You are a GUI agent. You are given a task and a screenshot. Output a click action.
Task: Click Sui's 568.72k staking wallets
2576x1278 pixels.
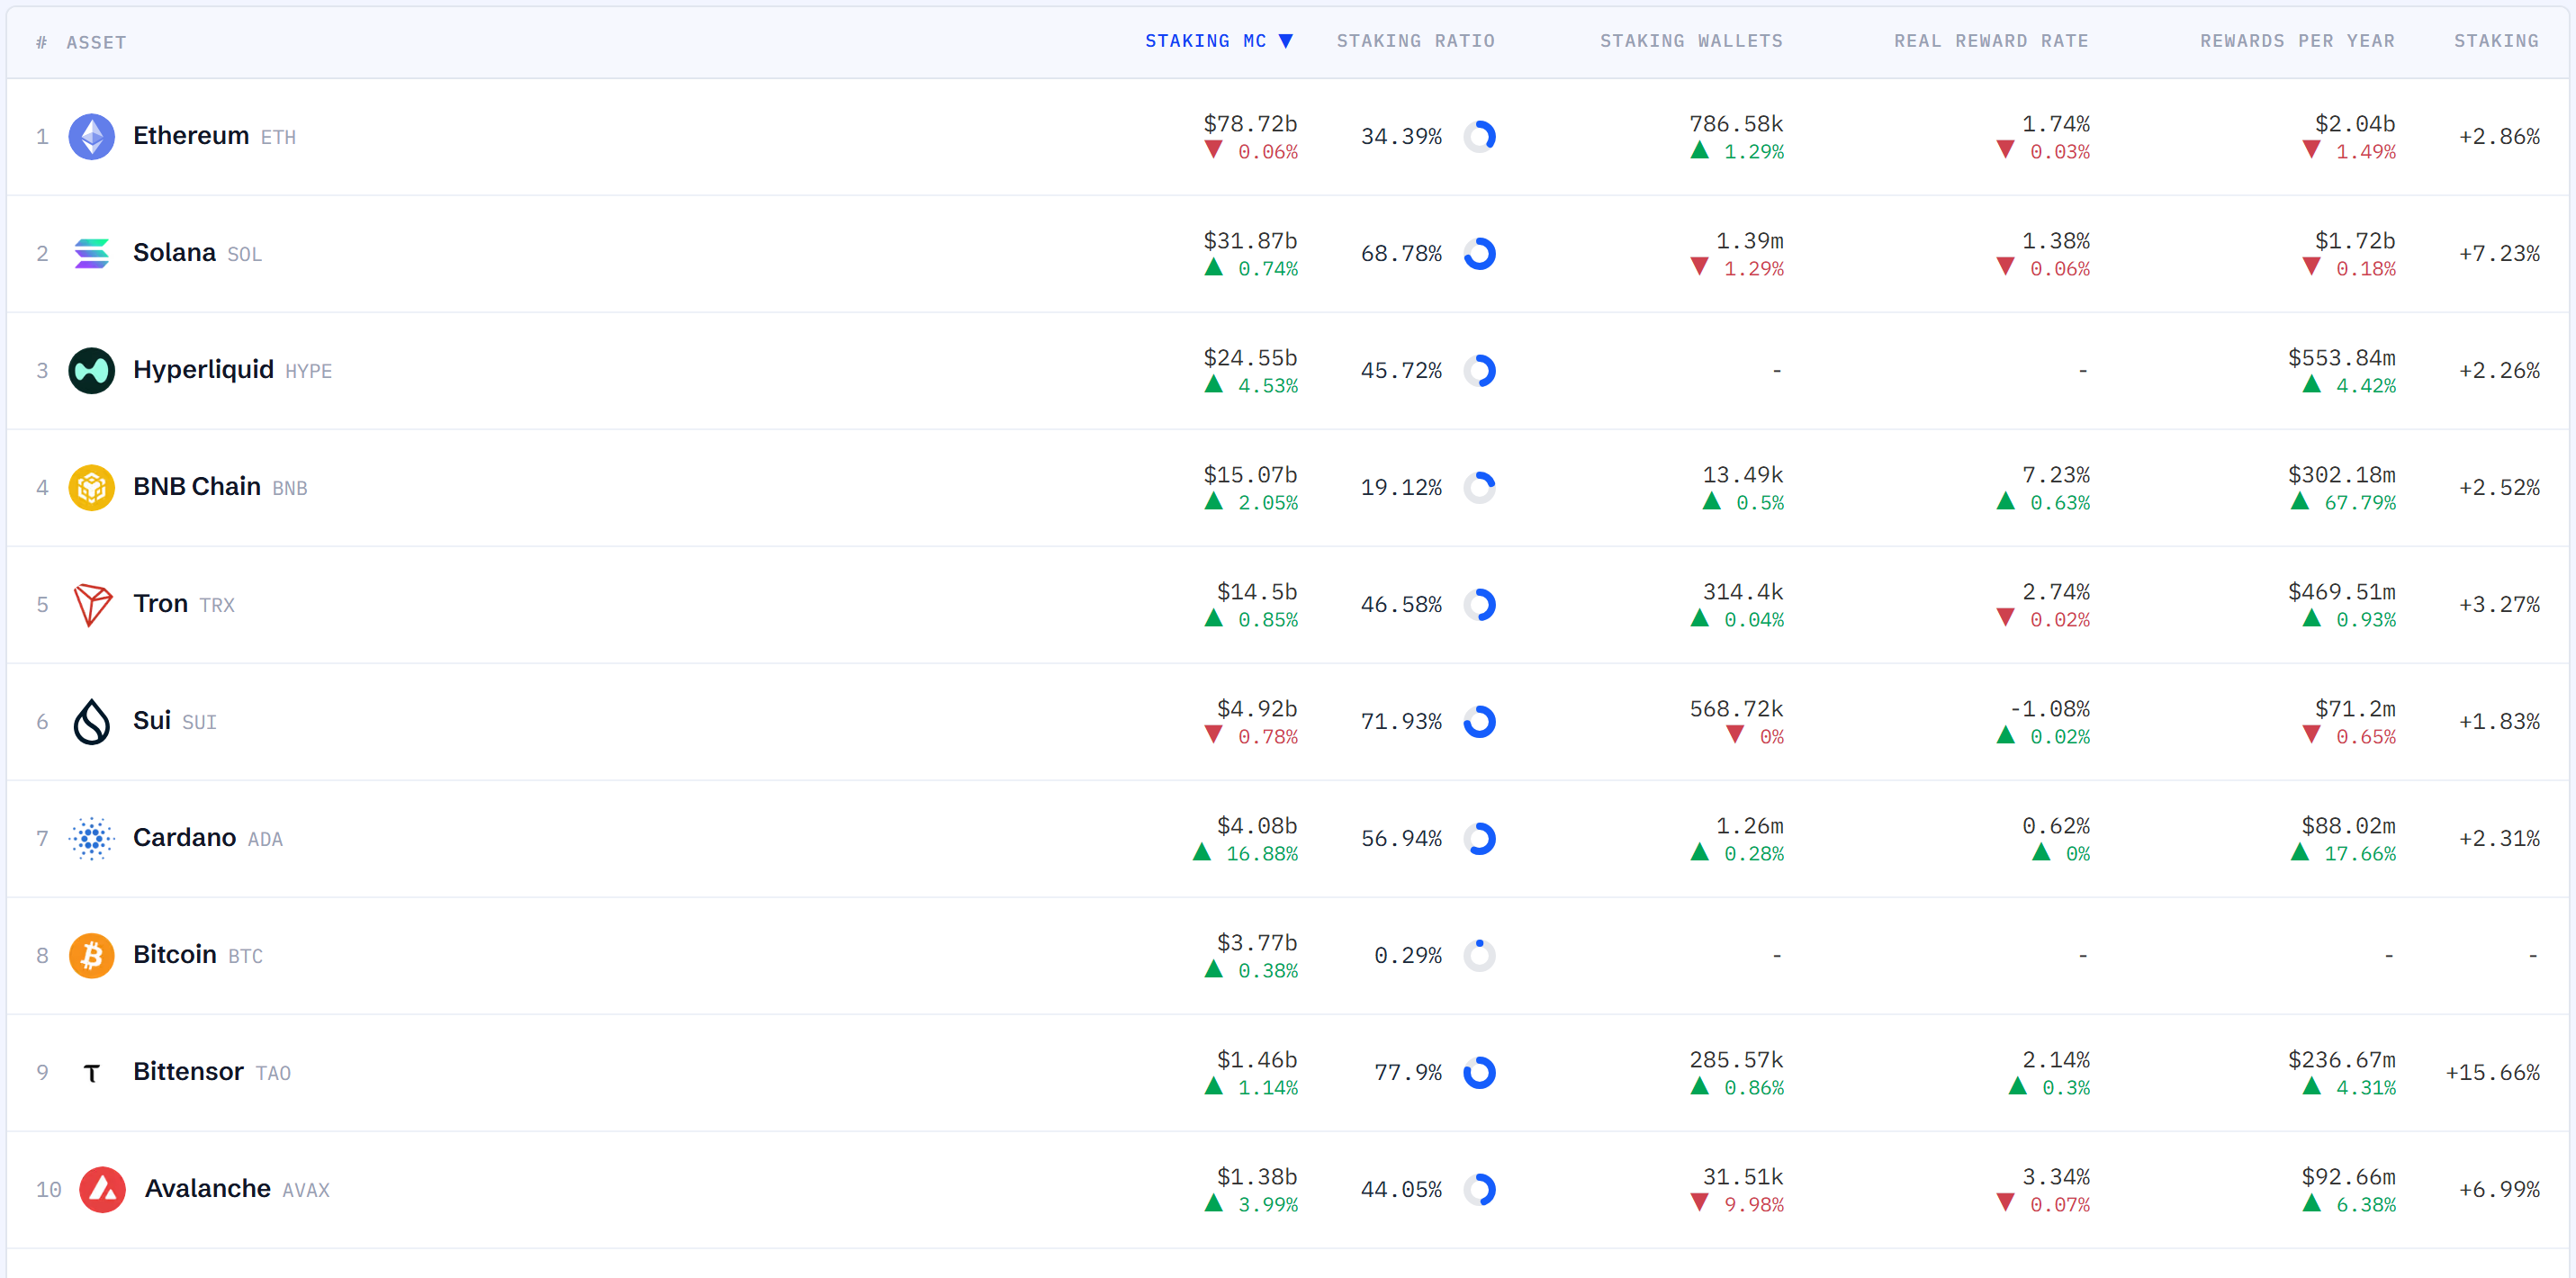pyautogui.click(x=1736, y=709)
